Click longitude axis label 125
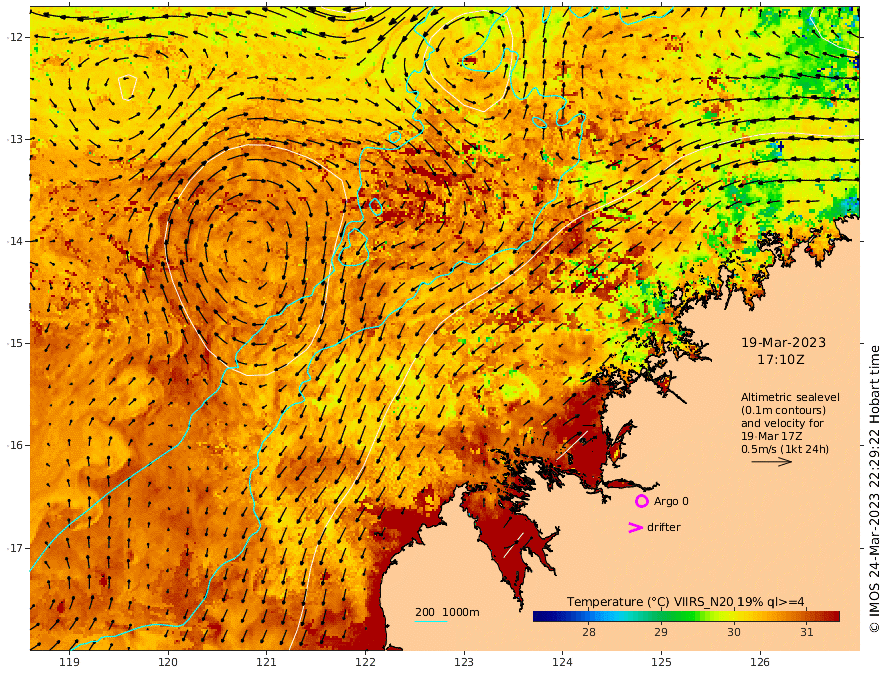 coord(661,662)
